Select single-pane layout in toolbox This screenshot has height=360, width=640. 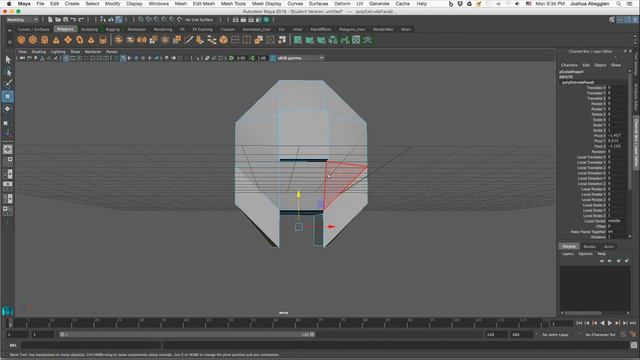pyautogui.click(x=8, y=149)
